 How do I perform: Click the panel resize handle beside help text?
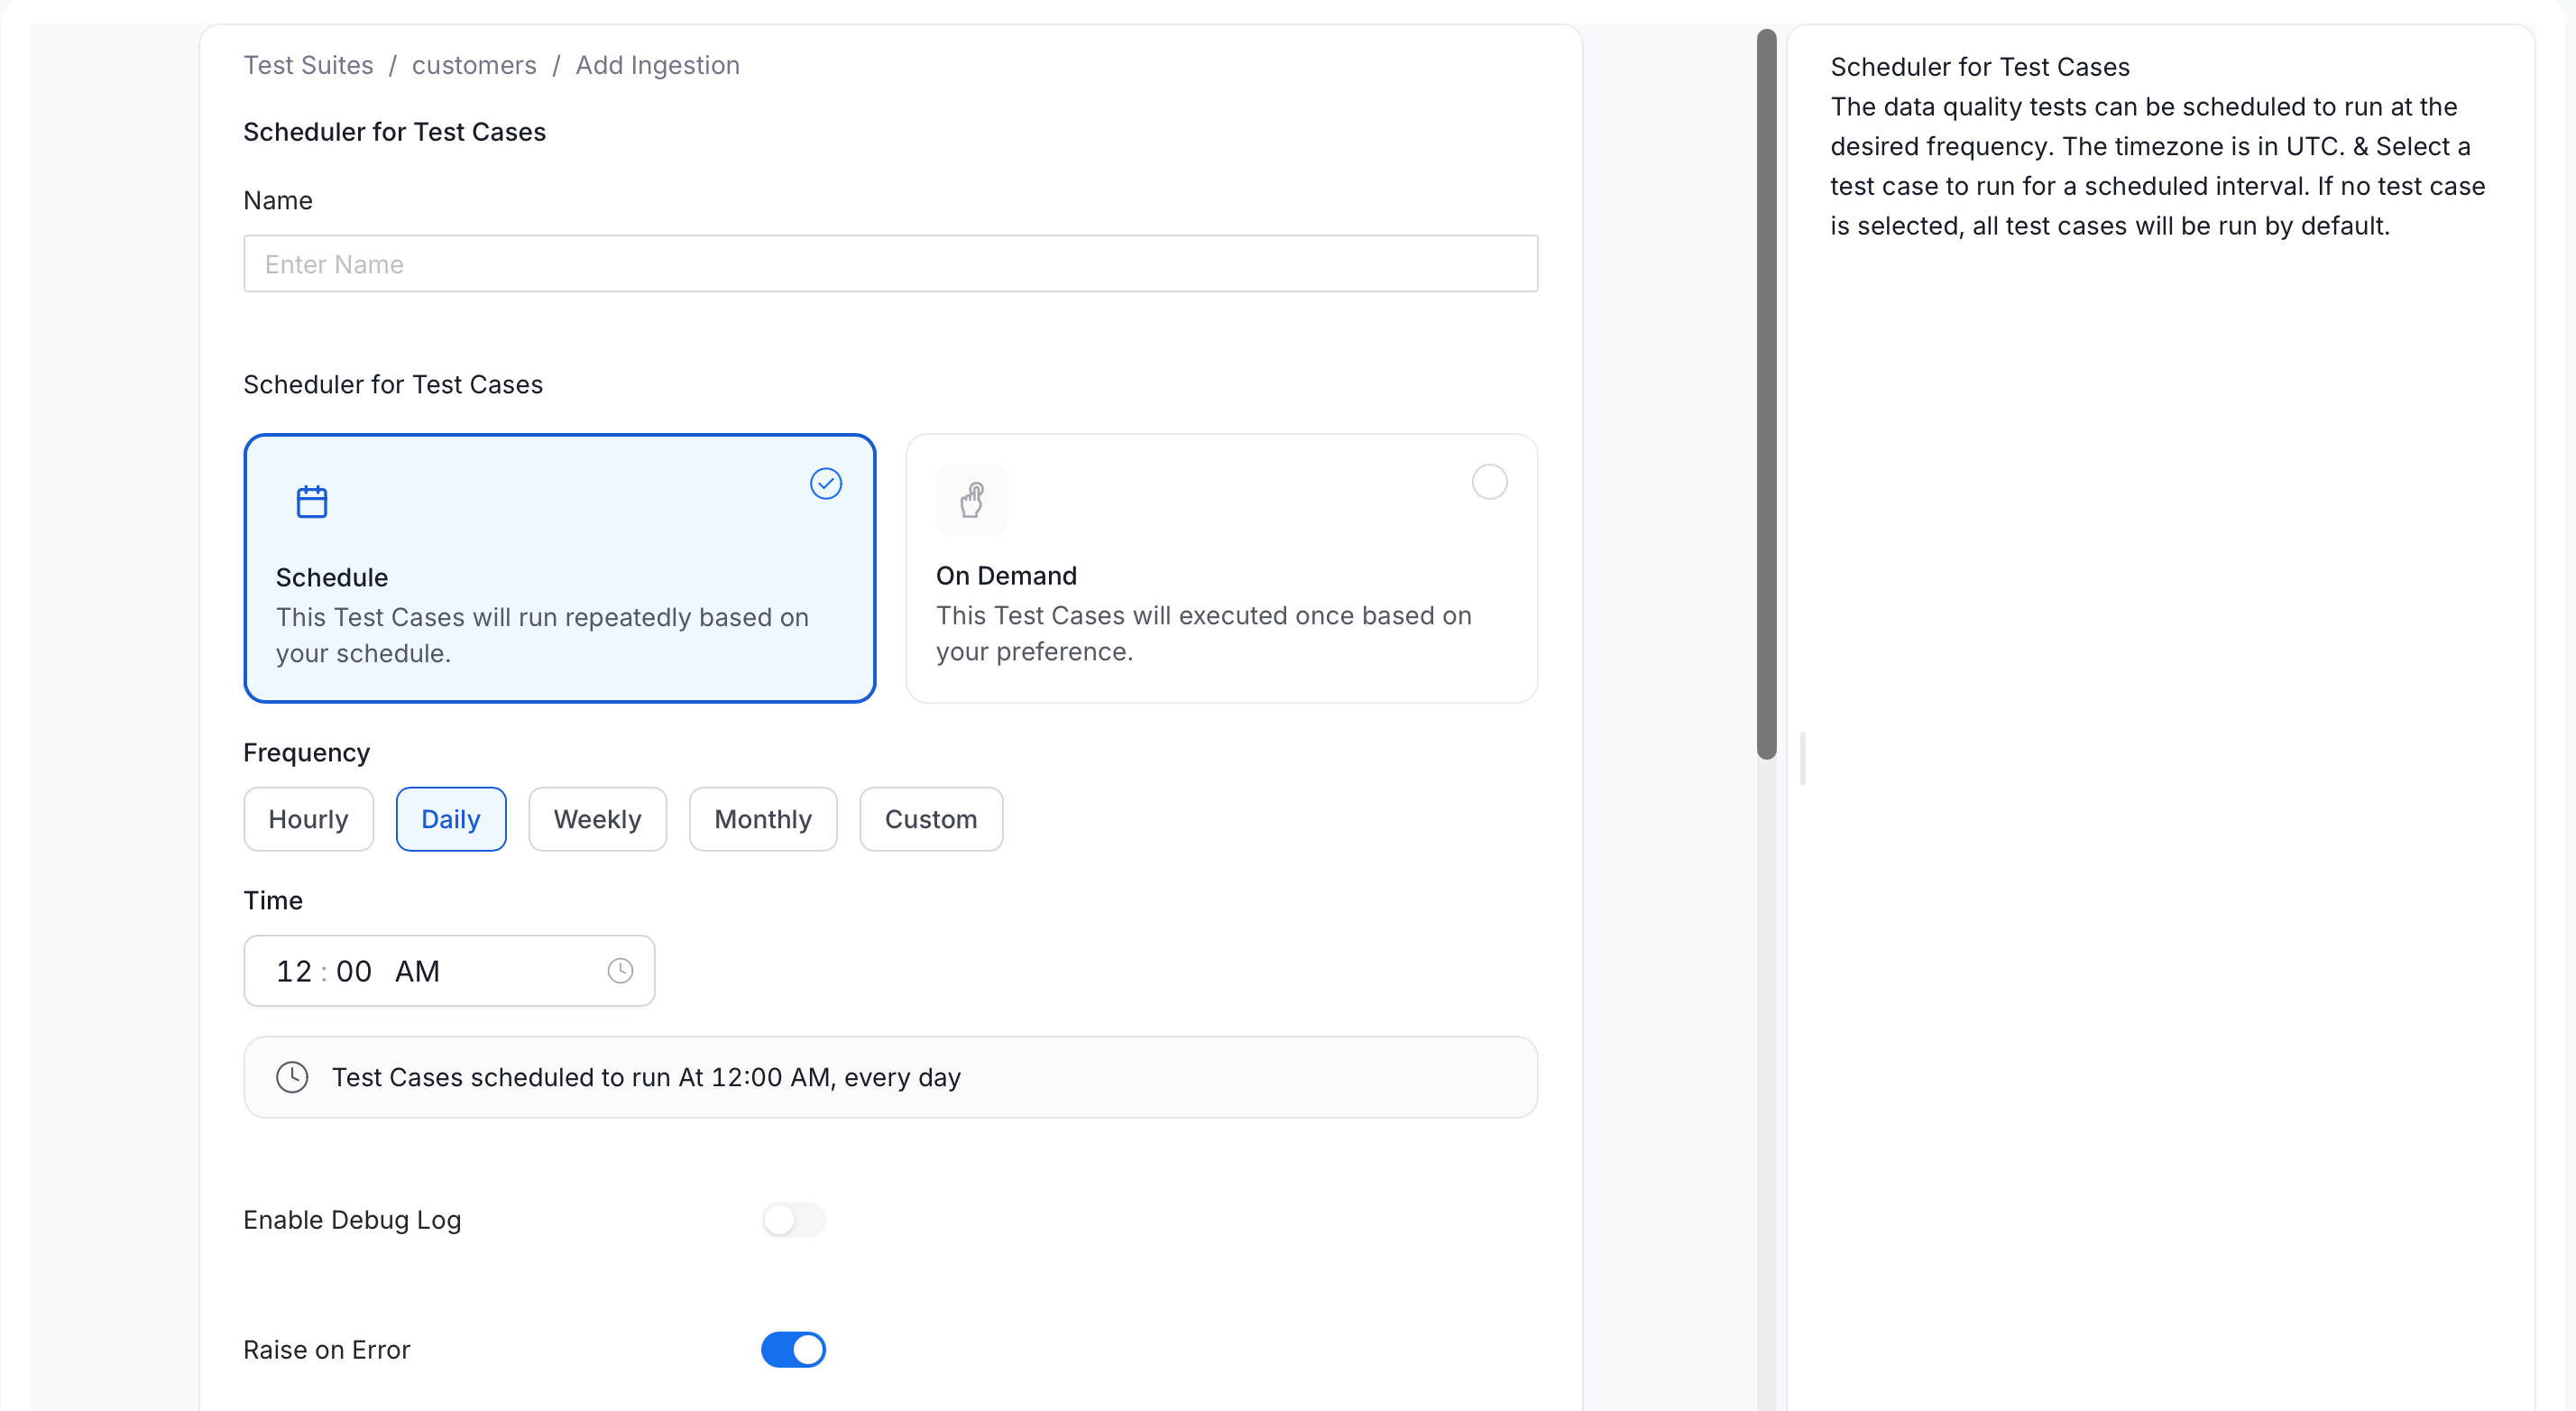(x=1802, y=758)
